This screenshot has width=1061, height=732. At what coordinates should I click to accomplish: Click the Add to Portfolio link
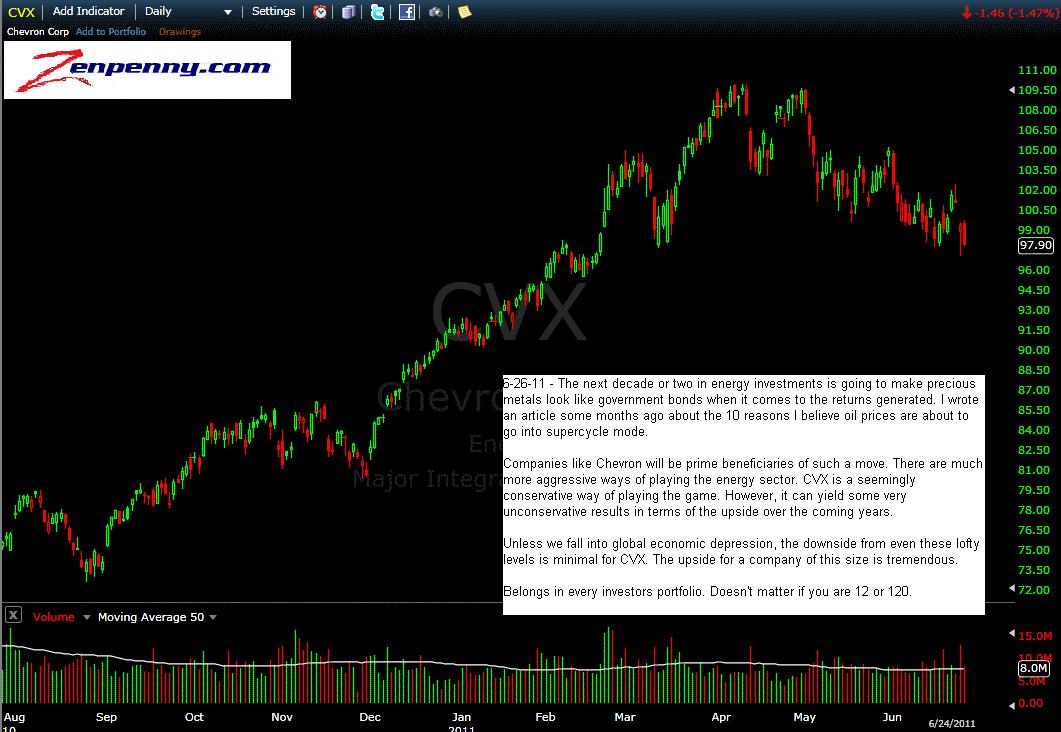pyautogui.click(x=111, y=32)
